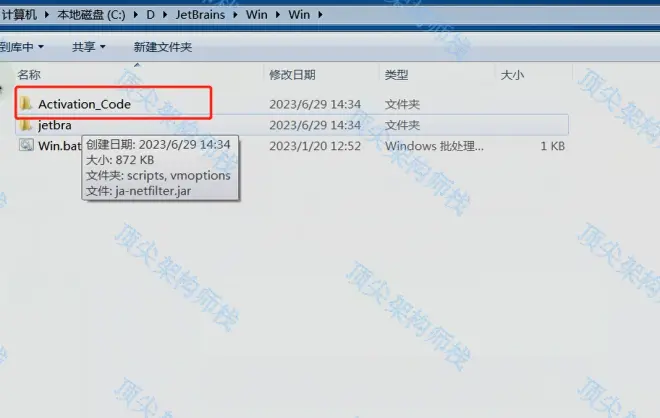Sort by the 名称 column header

pos(29,75)
